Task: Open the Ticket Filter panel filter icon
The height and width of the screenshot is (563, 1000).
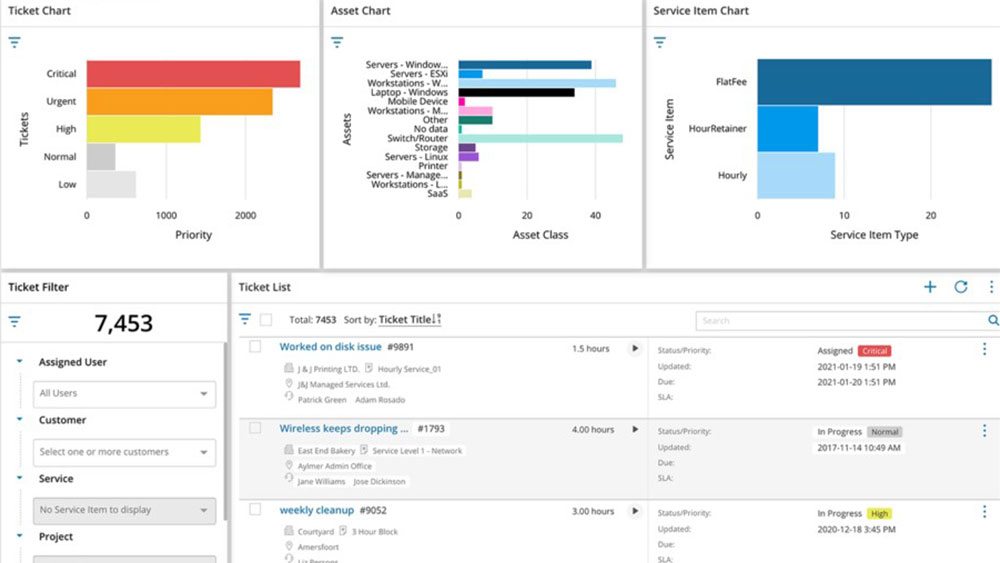Action: pos(14,322)
